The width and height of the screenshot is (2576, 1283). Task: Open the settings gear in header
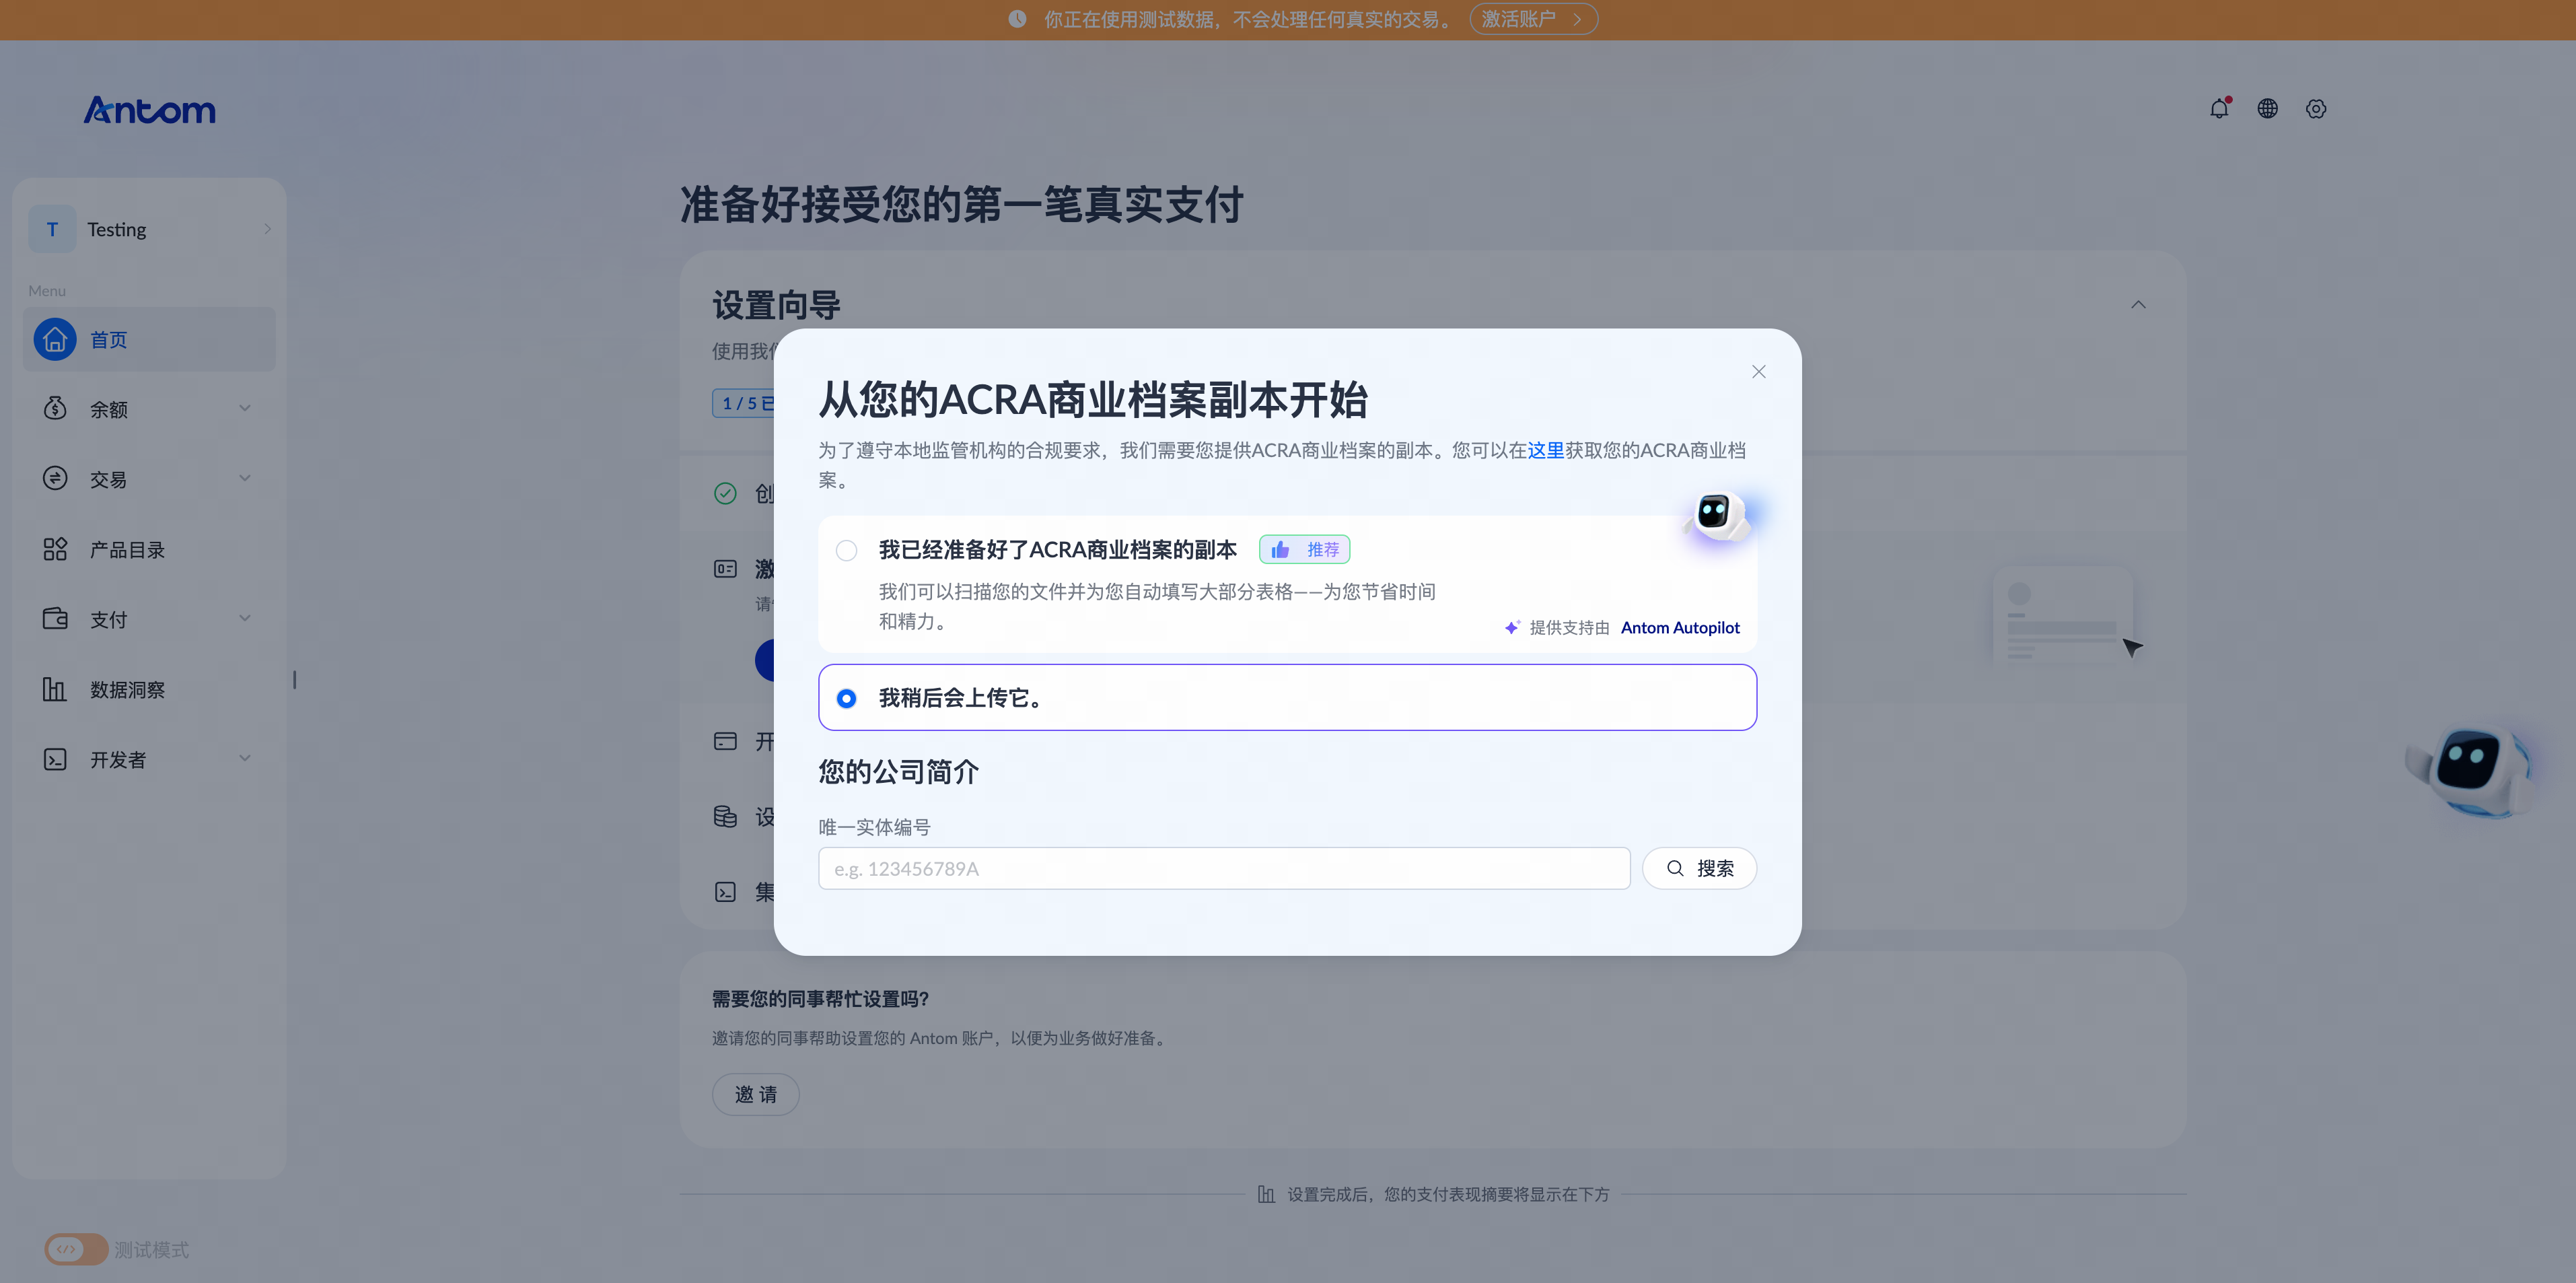pos(2316,109)
